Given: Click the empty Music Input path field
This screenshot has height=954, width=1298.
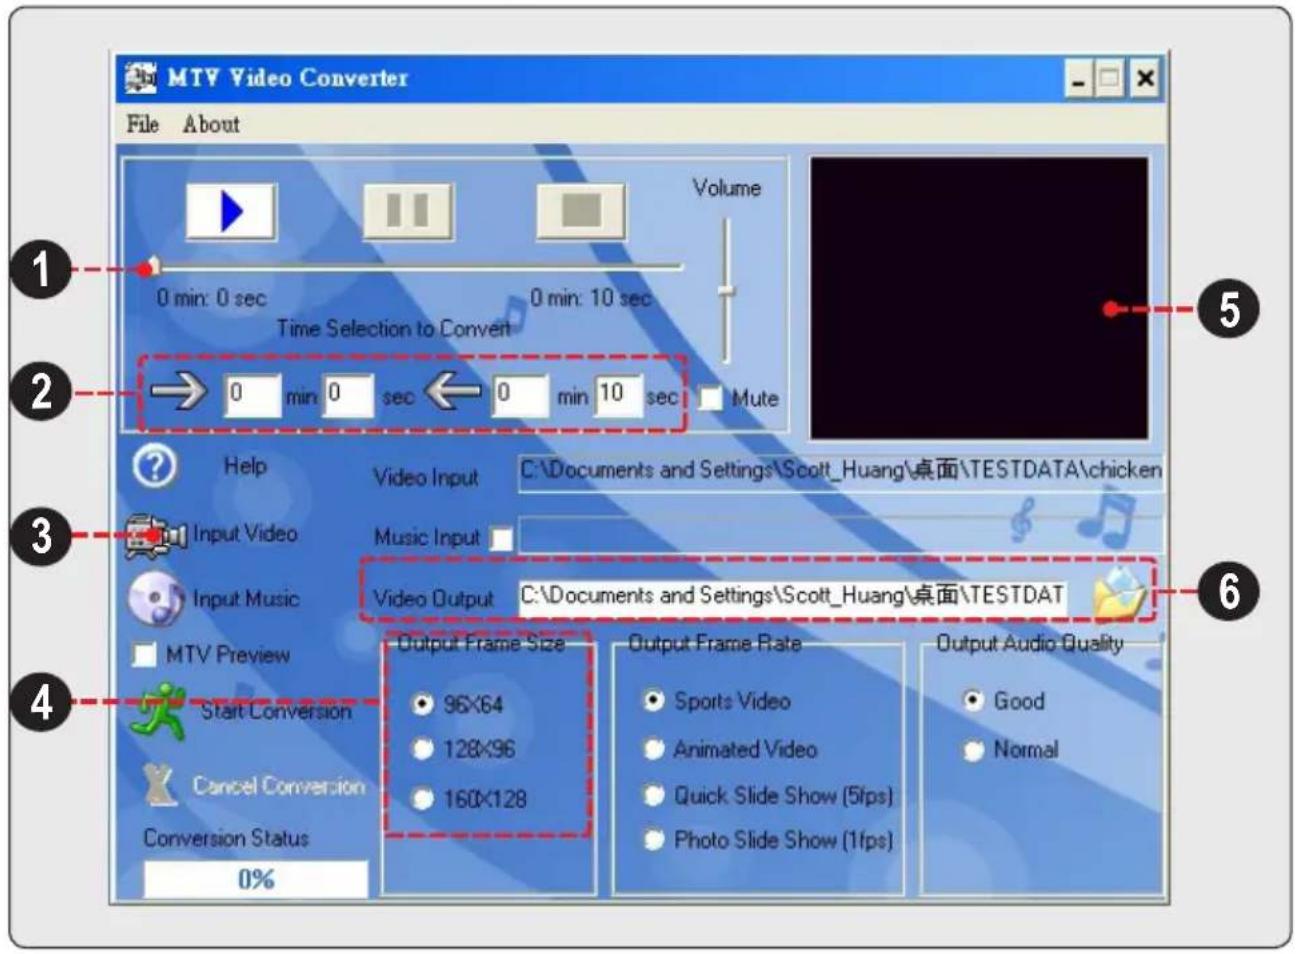Looking at the screenshot, I should 840,535.
